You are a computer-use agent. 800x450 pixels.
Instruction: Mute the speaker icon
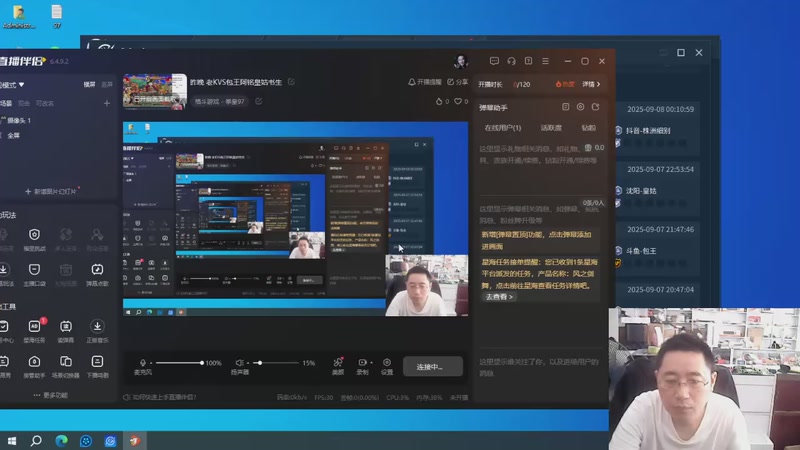tap(239, 363)
